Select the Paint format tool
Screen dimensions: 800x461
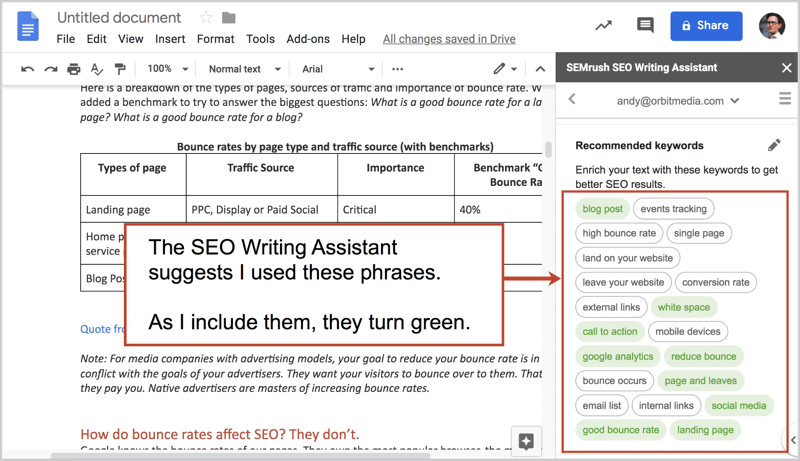click(120, 69)
